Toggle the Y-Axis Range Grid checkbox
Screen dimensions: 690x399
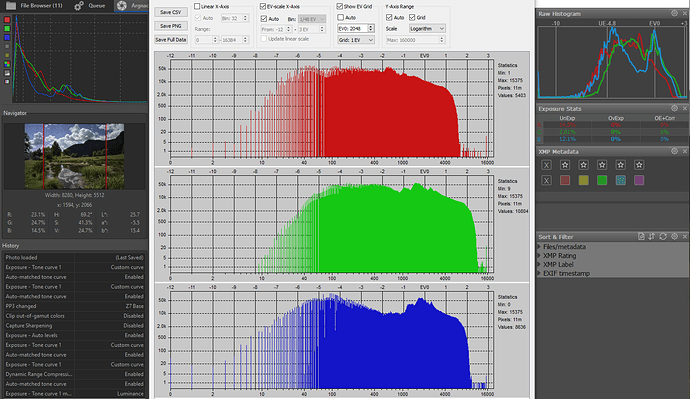tap(412, 18)
